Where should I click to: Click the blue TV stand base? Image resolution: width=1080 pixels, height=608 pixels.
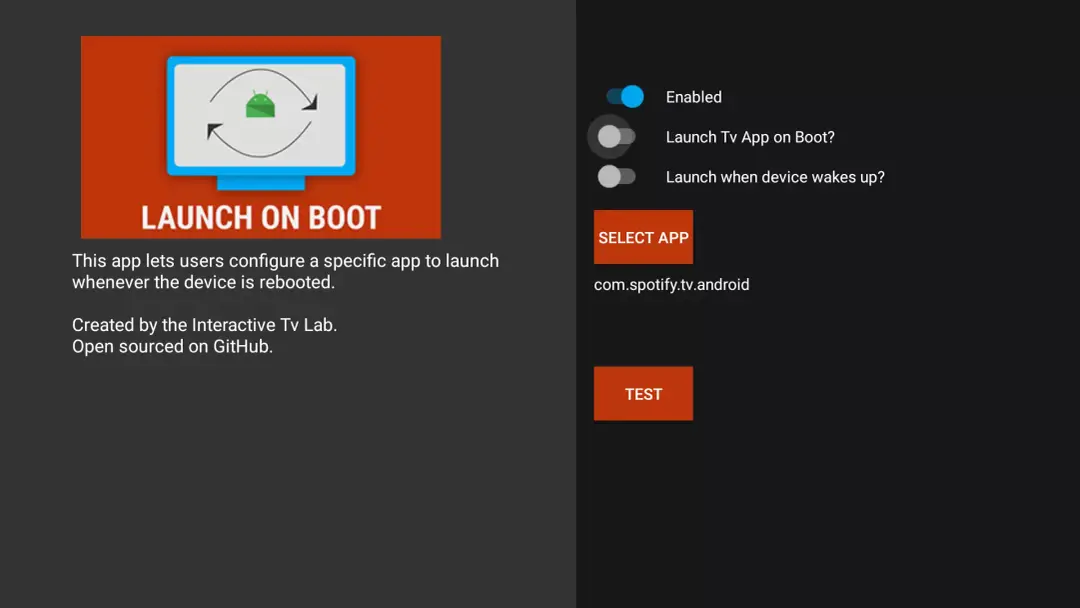tap(261, 182)
